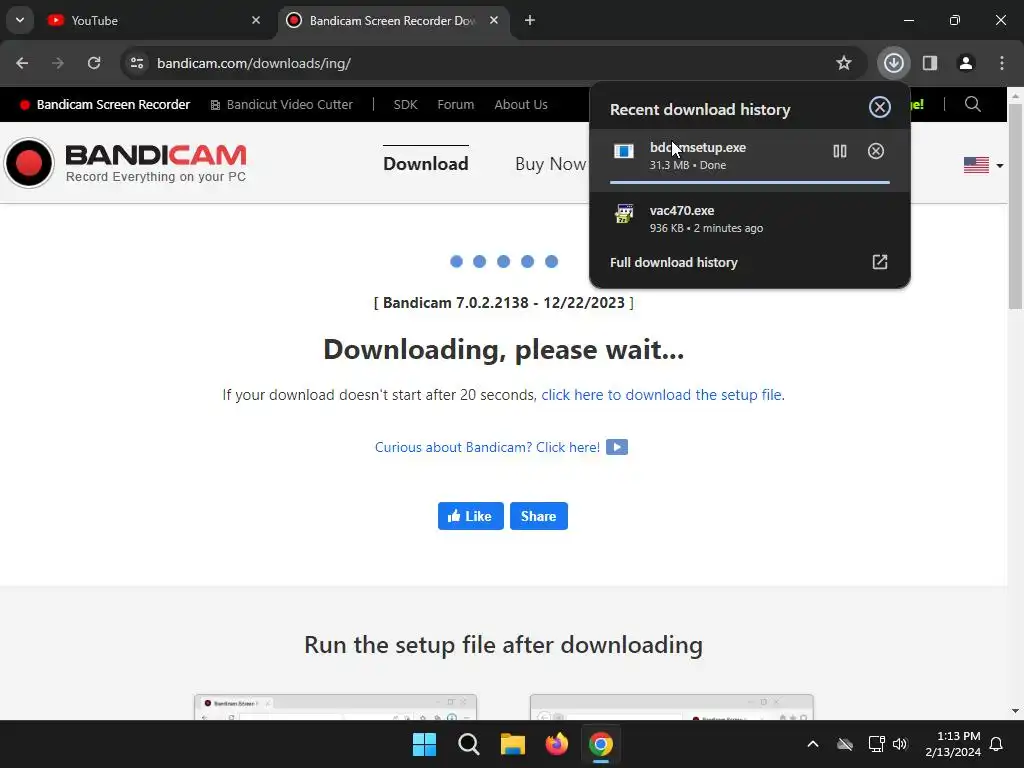Click the blue video play icon
Screen dimensions: 1024x768
tap(617, 447)
